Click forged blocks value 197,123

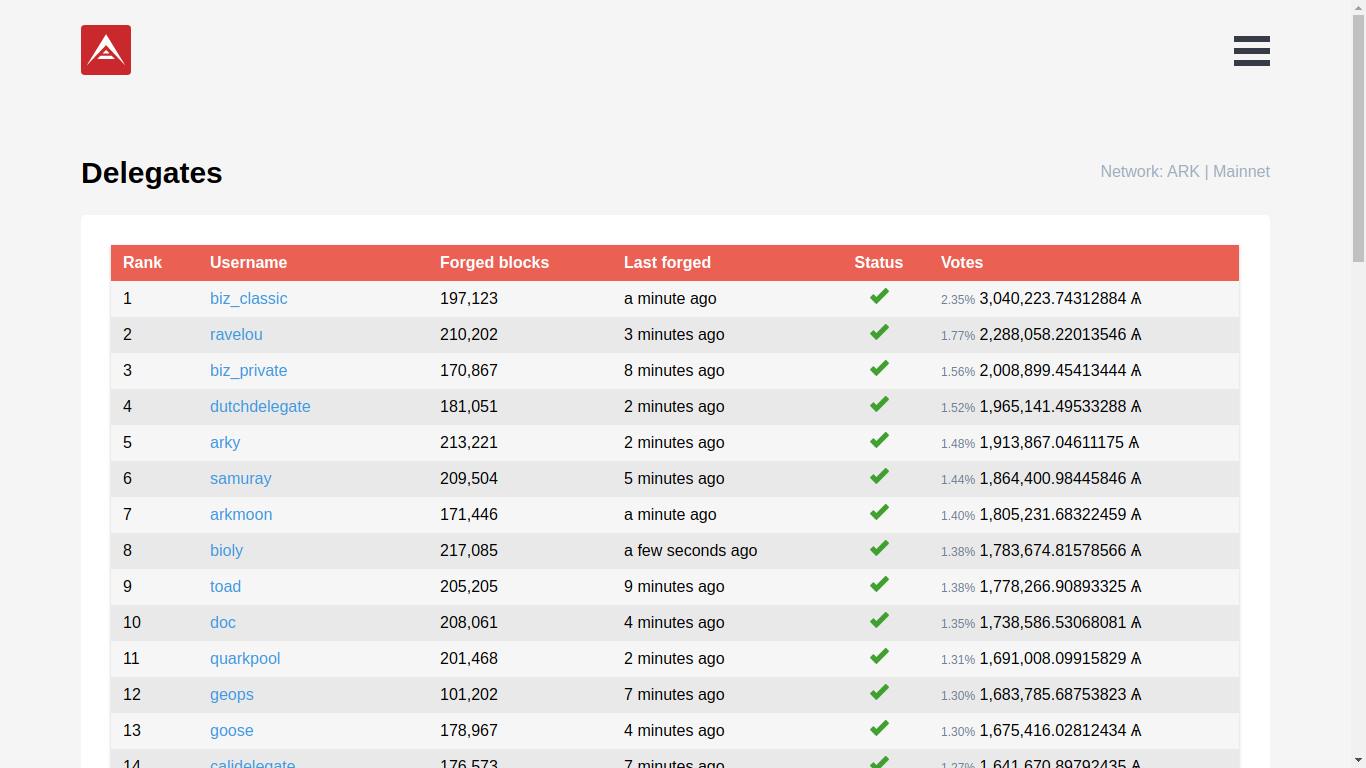(x=469, y=299)
